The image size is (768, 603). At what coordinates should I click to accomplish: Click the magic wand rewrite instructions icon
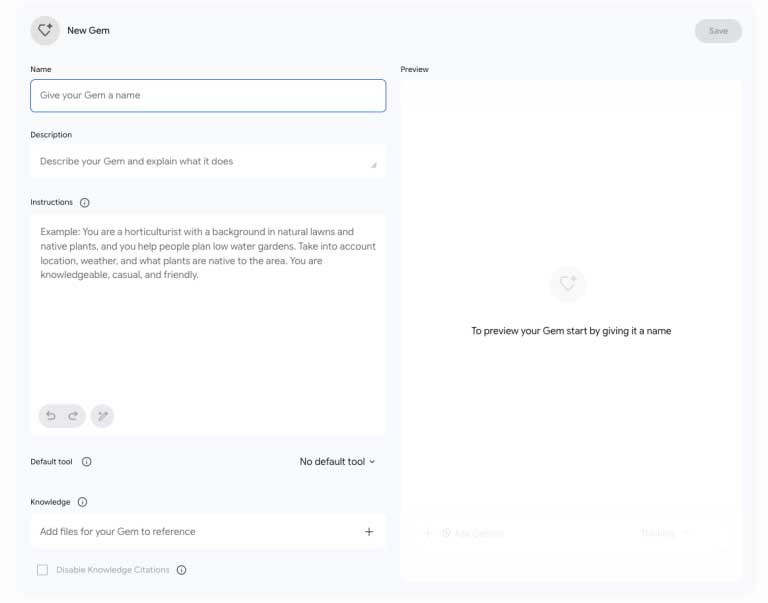(102, 416)
